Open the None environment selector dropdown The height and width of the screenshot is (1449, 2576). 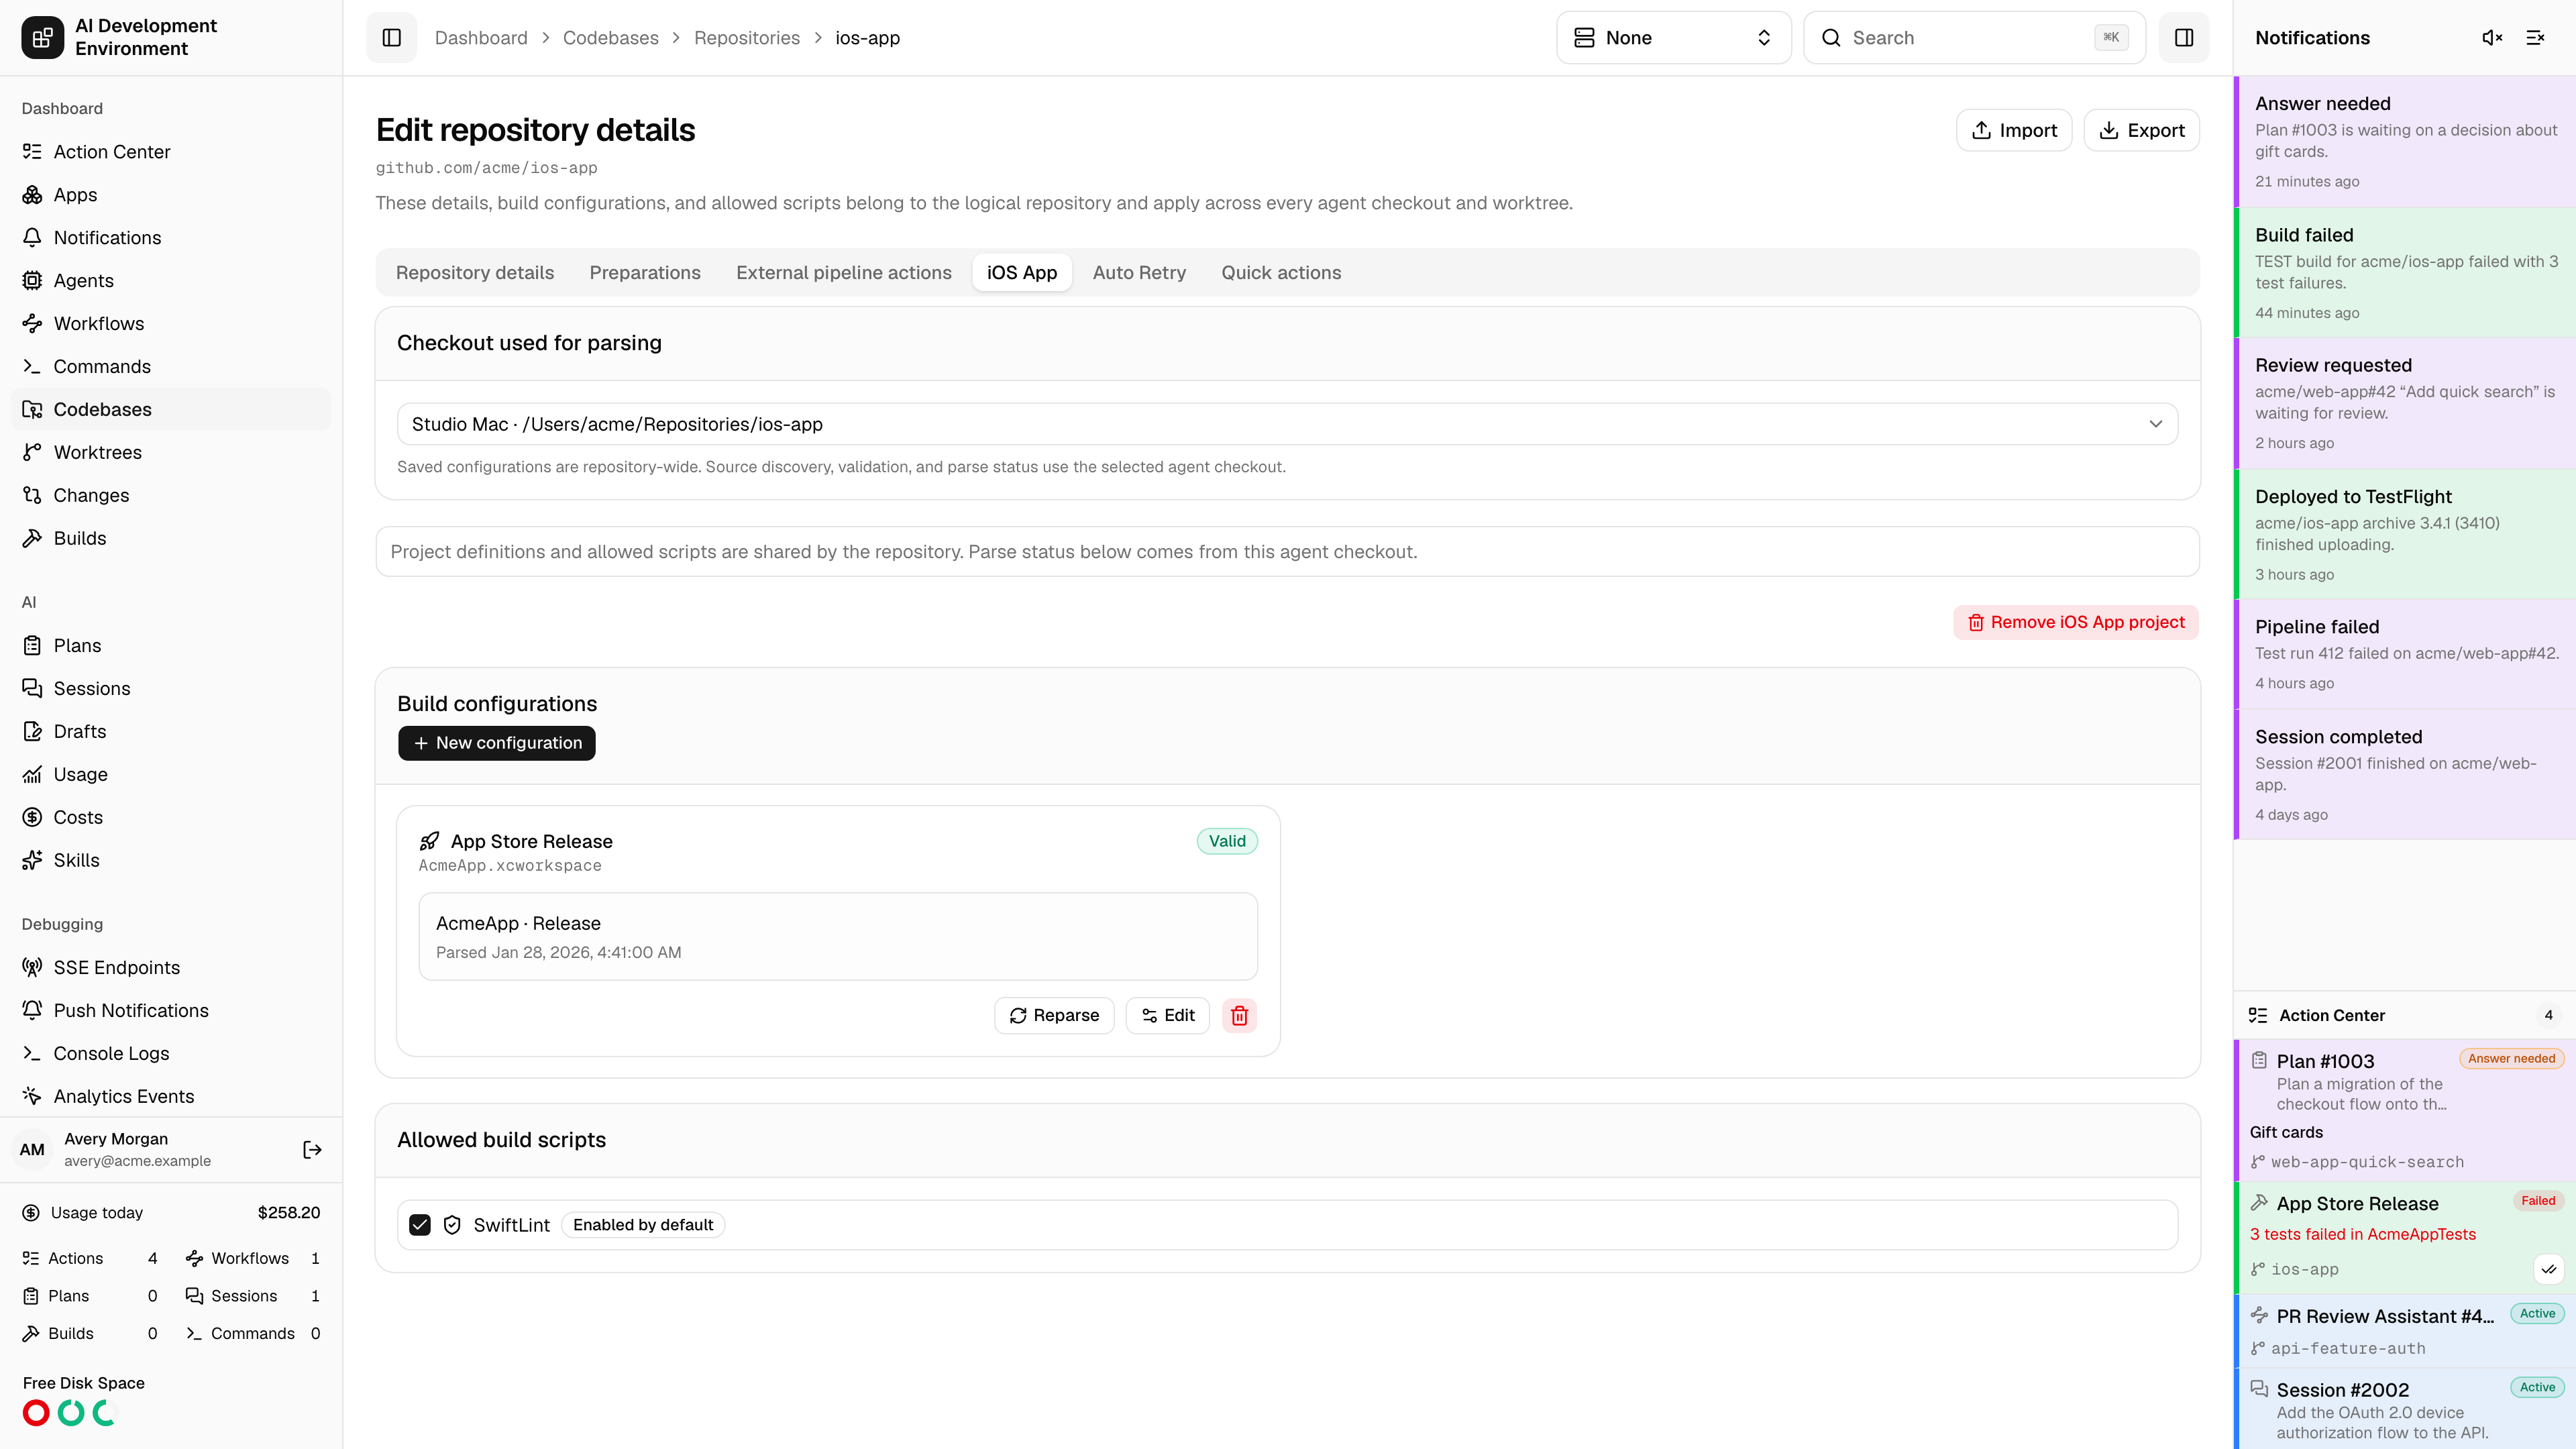coord(1673,38)
